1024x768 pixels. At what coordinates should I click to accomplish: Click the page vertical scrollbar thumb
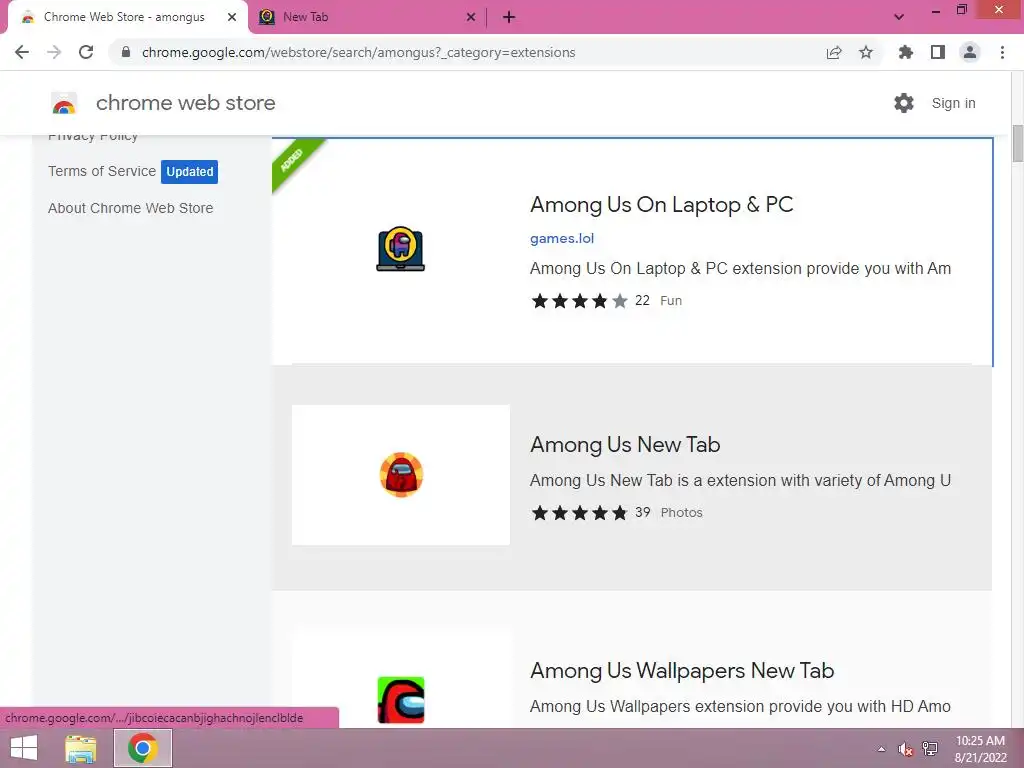click(x=1017, y=143)
